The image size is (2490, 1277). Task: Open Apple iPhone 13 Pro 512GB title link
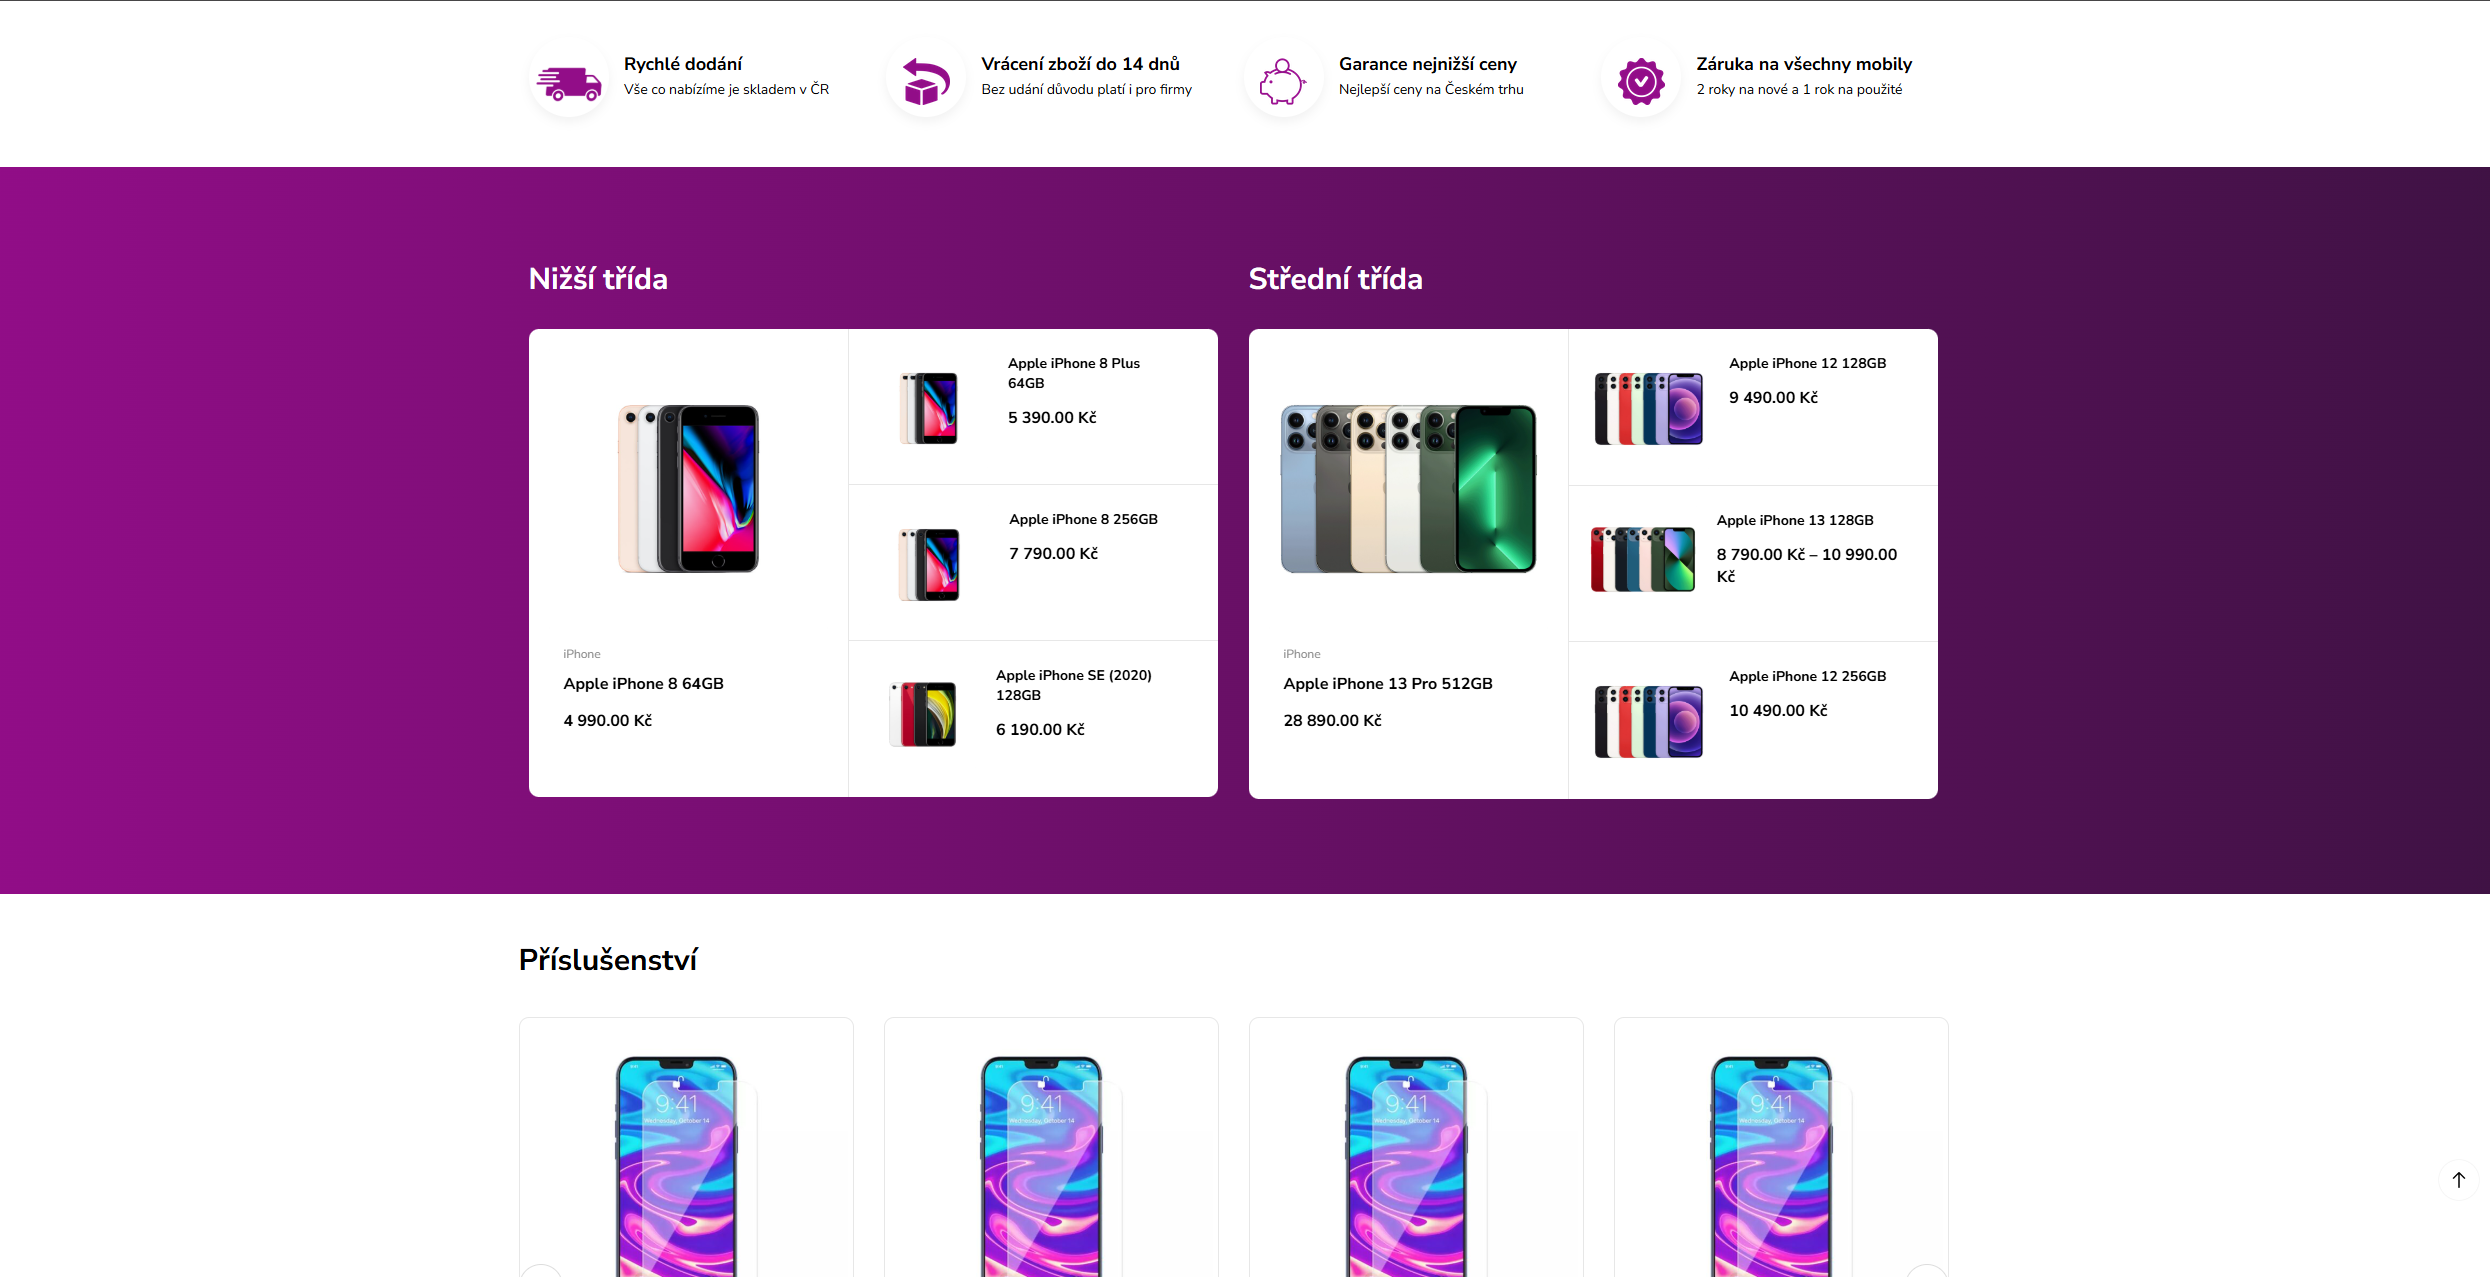(1388, 683)
